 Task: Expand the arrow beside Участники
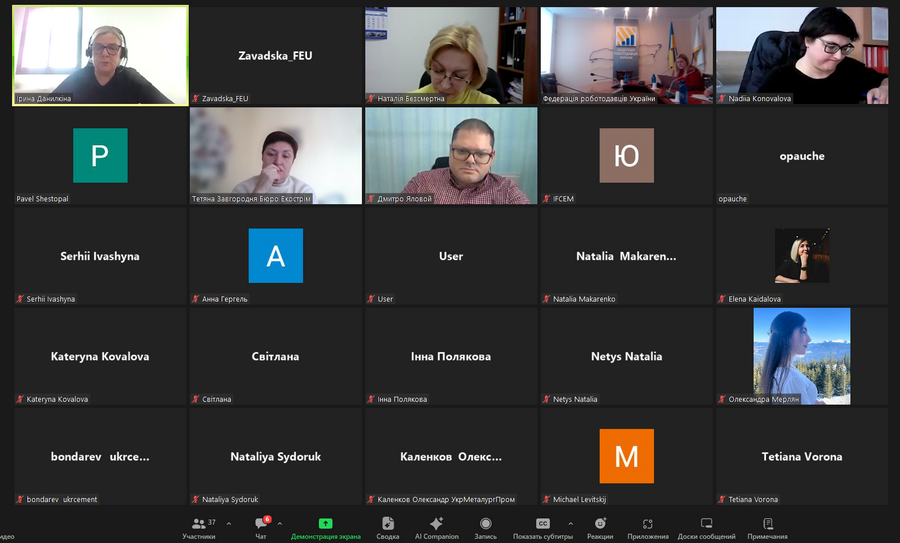pyautogui.click(x=229, y=523)
